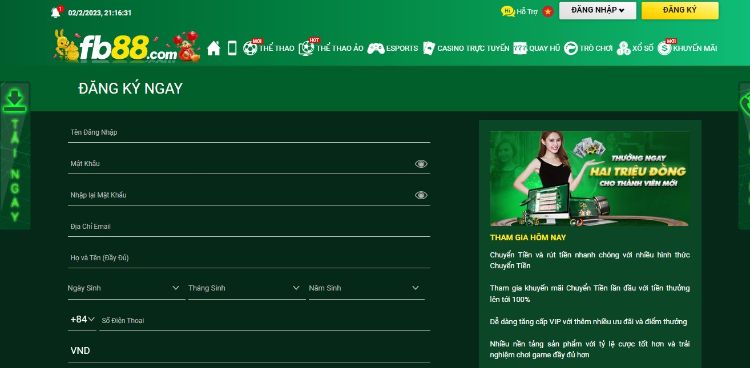Click the notification bell icon

(56, 12)
